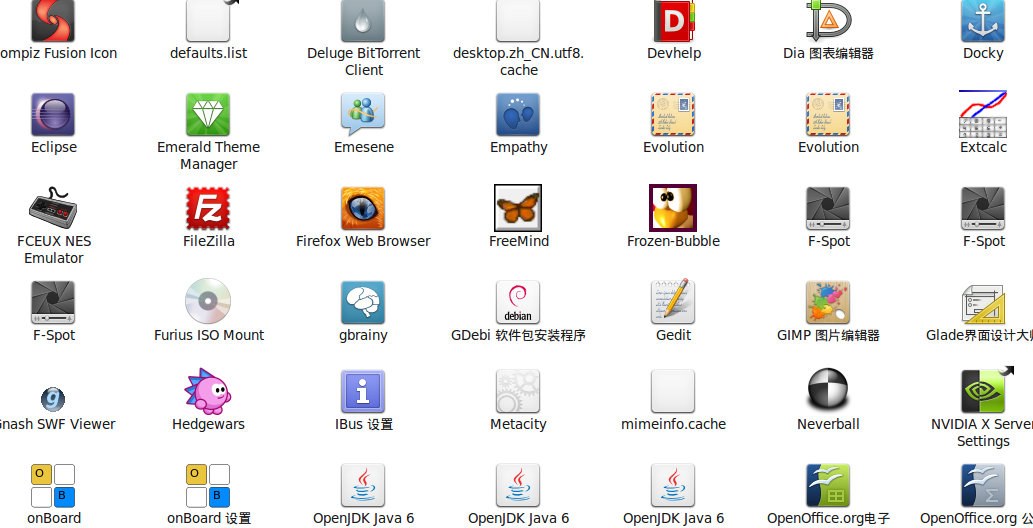Open the Emesene messenger icon

pos(363,115)
